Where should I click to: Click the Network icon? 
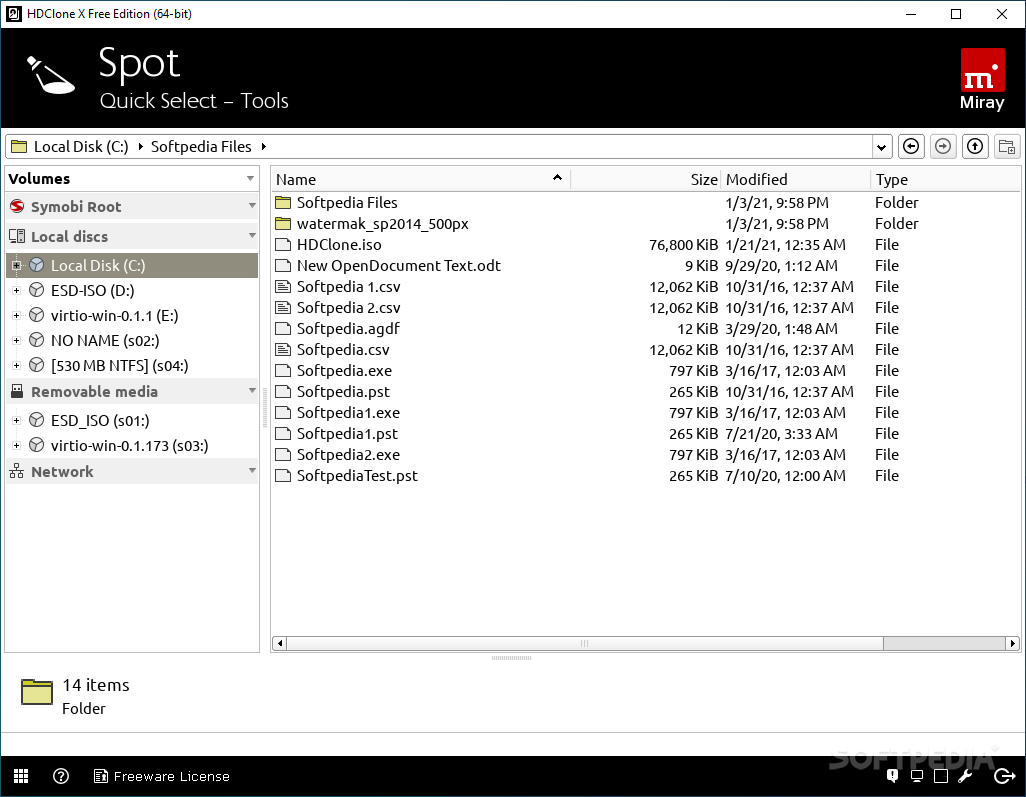17,471
